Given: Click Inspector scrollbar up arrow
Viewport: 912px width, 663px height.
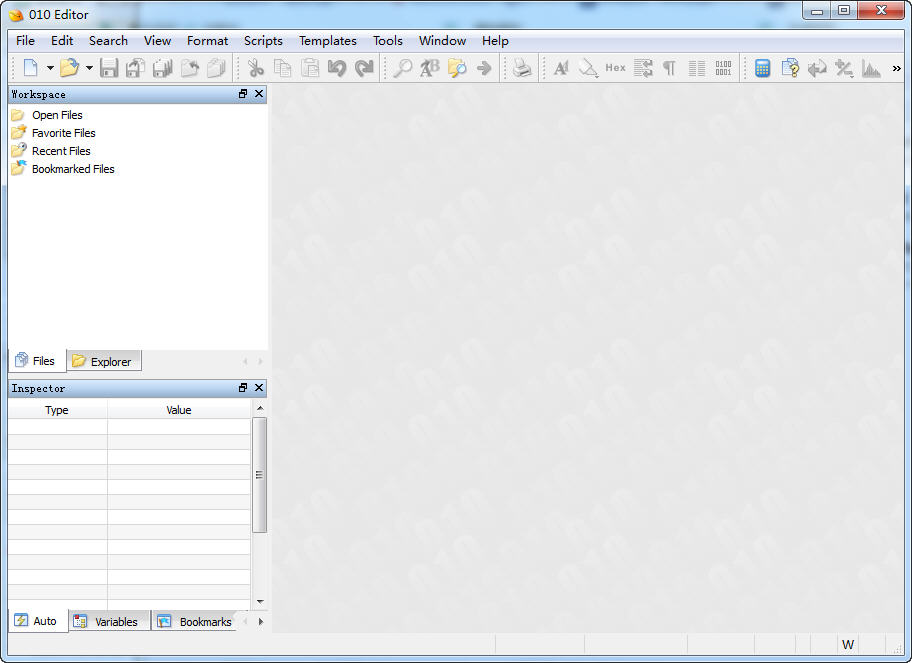Looking at the screenshot, I should pyautogui.click(x=260, y=408).
